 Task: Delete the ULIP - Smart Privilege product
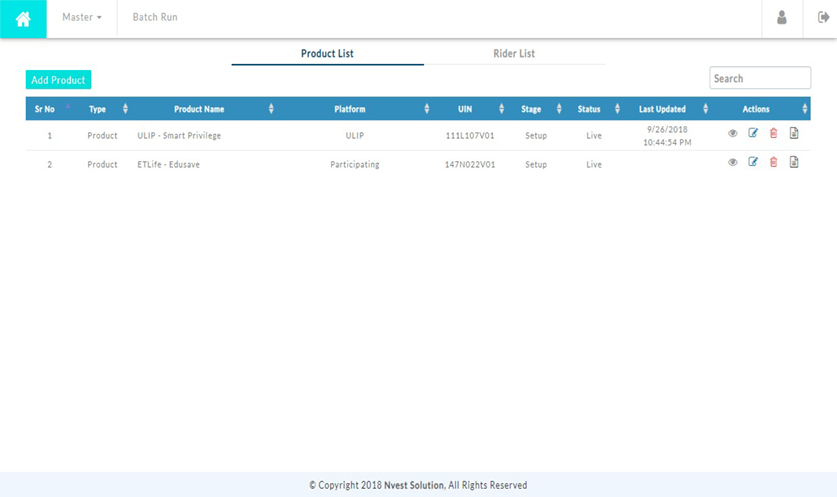(x=773, y=134)
